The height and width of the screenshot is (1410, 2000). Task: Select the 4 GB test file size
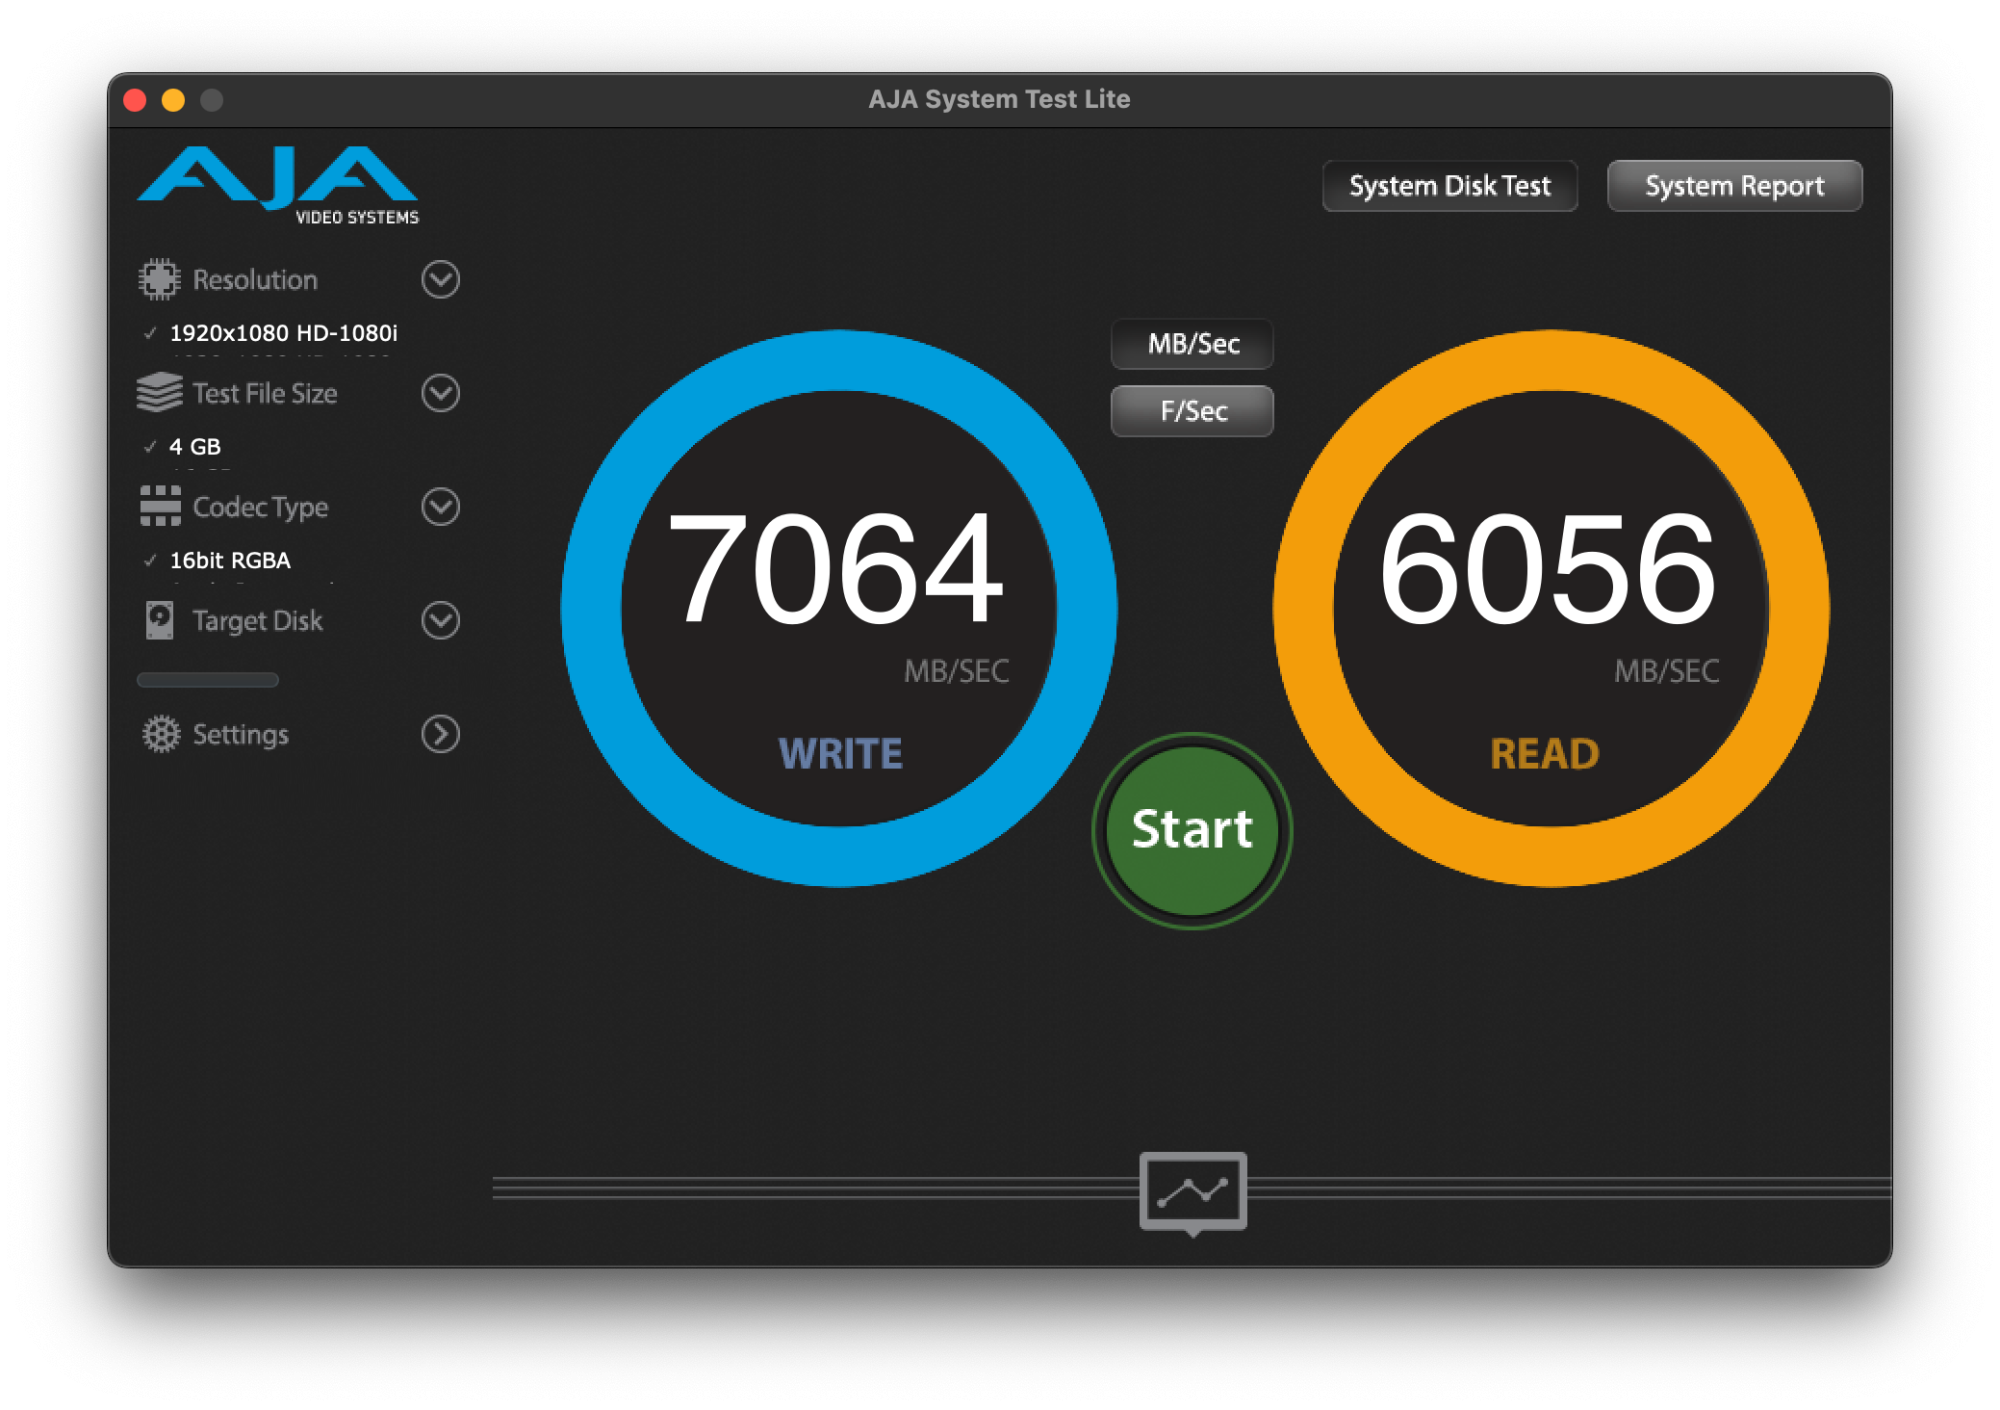195,446
